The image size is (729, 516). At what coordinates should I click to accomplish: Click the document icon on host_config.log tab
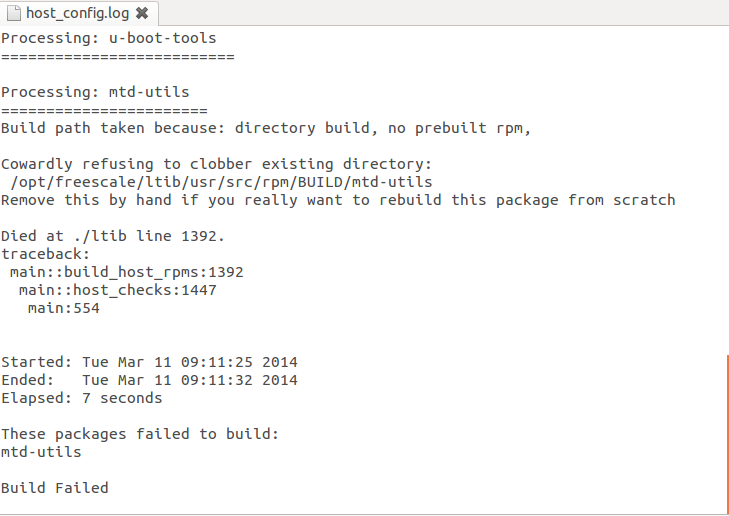(14, 13)
